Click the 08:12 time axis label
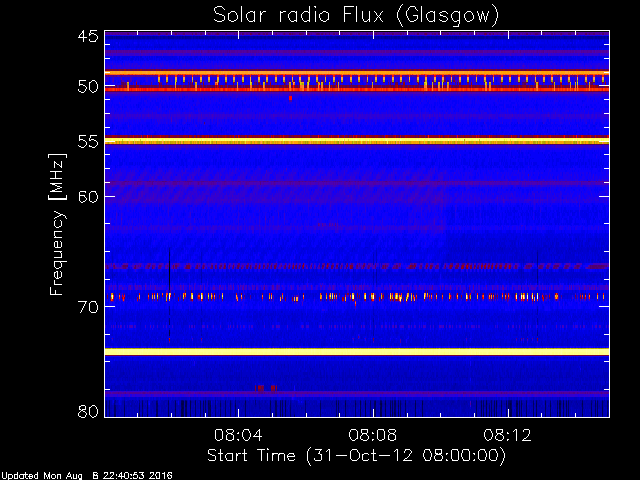 coord(507,435)
